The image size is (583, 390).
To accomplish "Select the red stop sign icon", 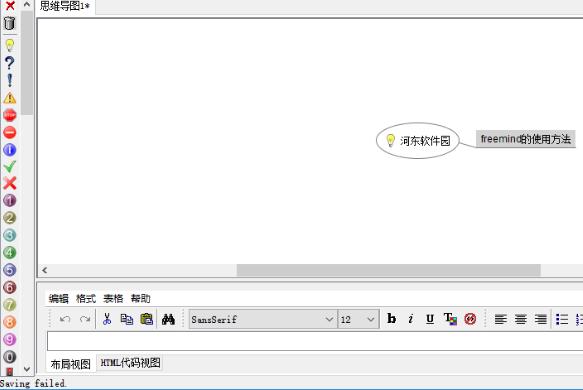I will (x=10, y=115).
